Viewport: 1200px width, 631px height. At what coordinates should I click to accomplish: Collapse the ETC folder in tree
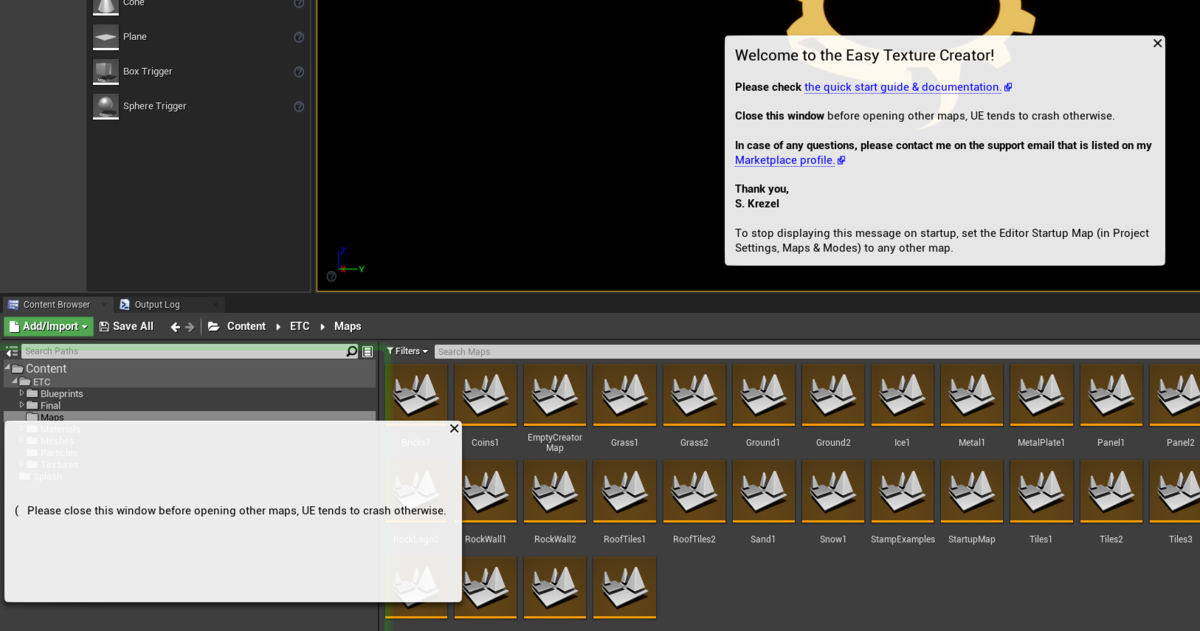point(15,382)
